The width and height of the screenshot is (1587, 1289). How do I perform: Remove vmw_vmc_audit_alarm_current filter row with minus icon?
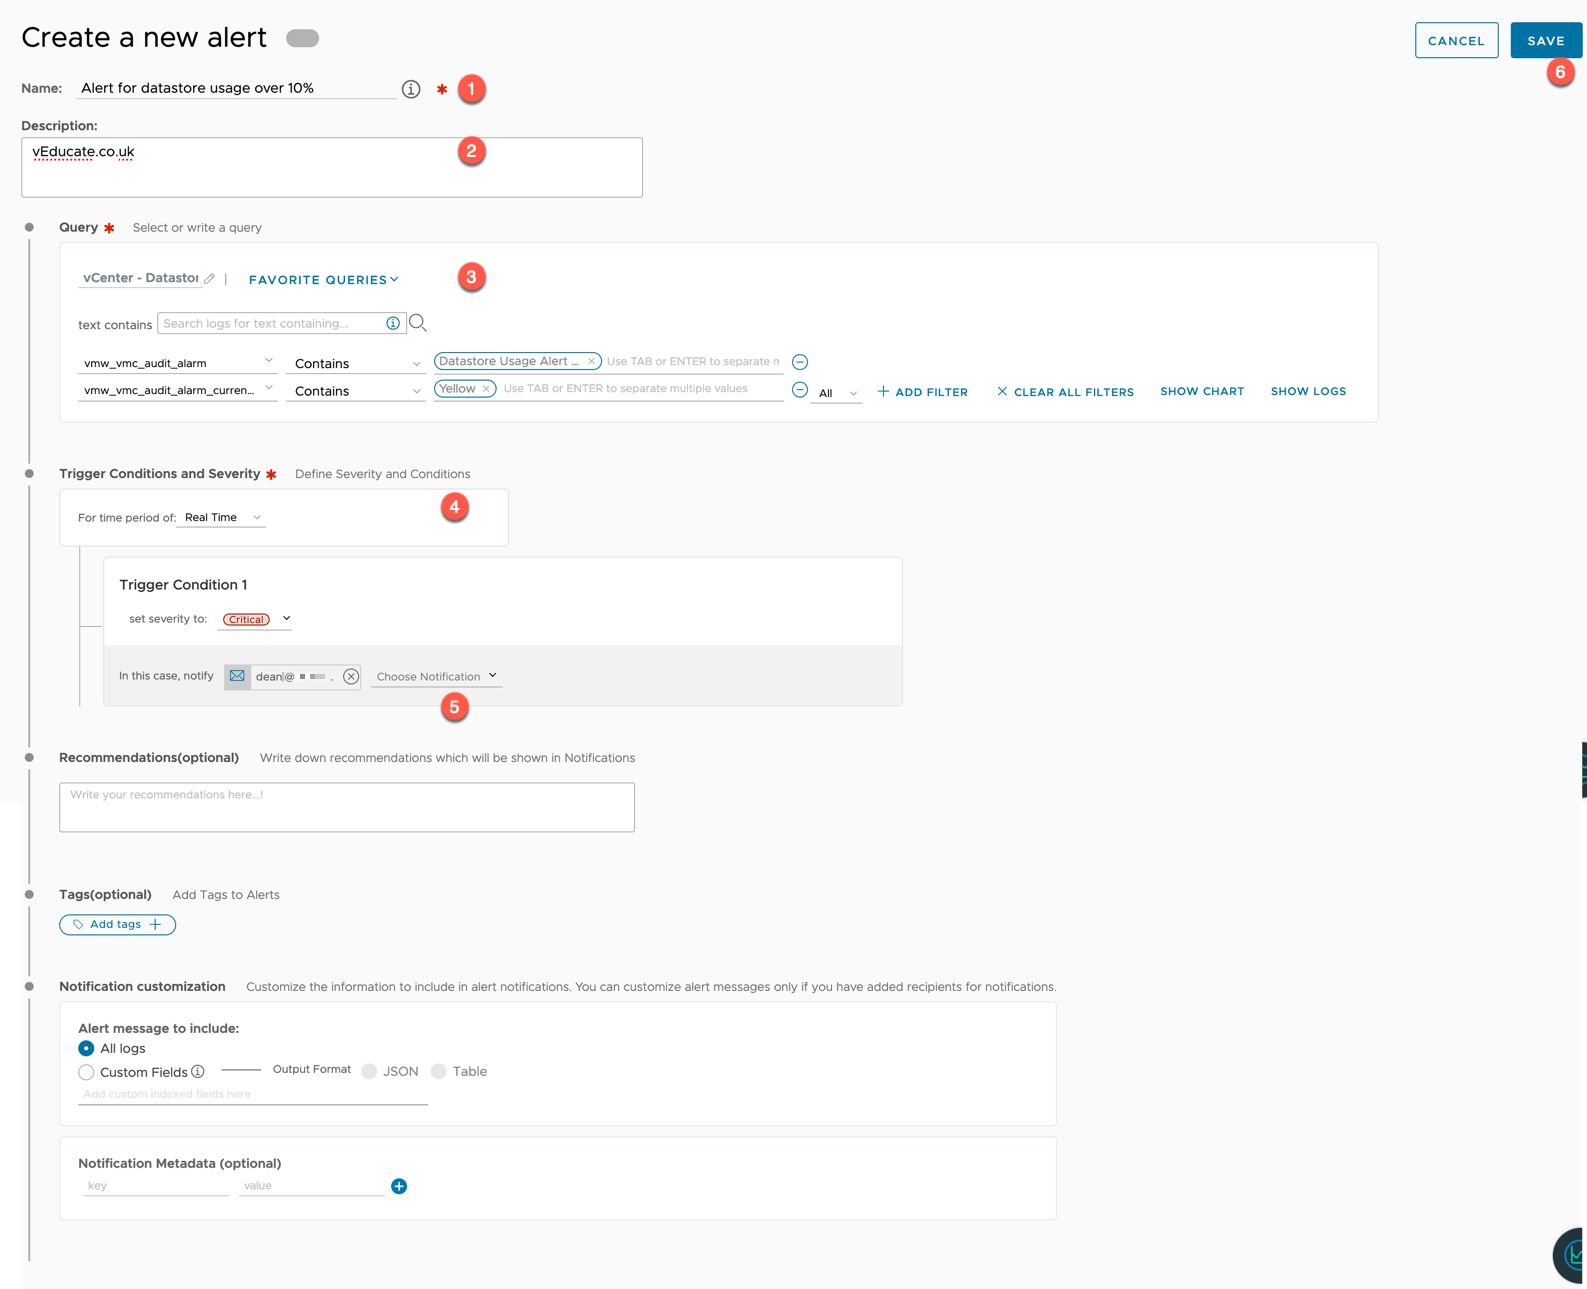[x=800, y=390]
